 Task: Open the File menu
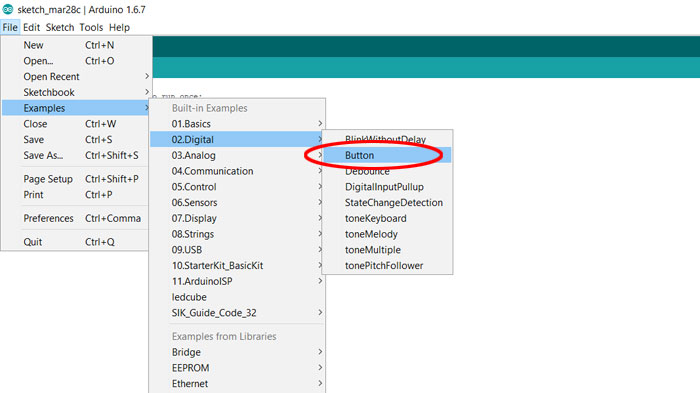[10, 27]
